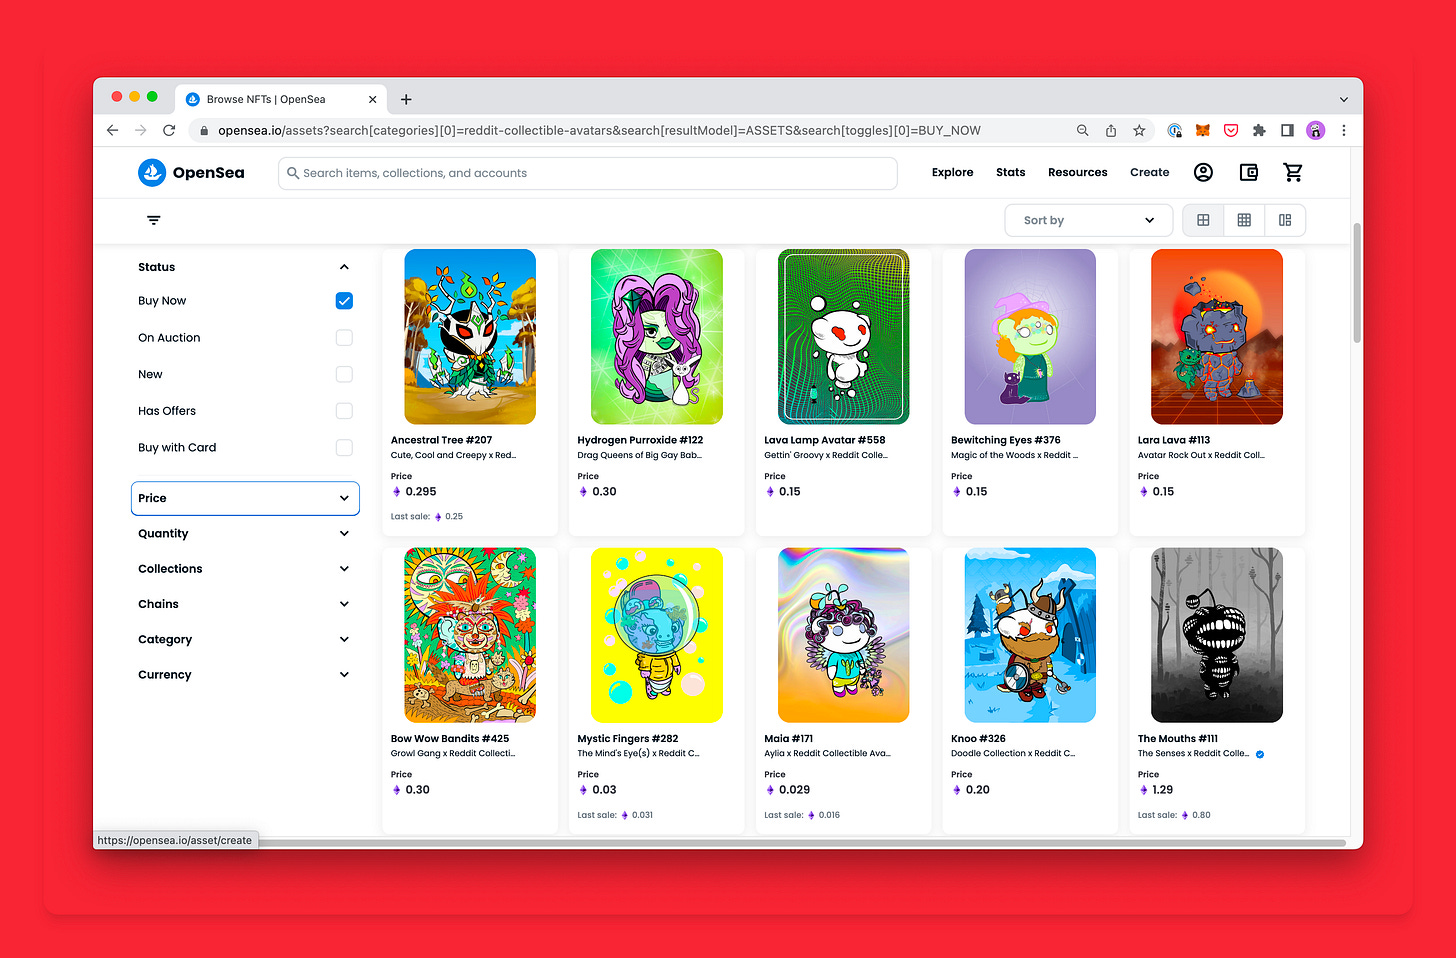Expand the Collections filter

tap(245, 569)
